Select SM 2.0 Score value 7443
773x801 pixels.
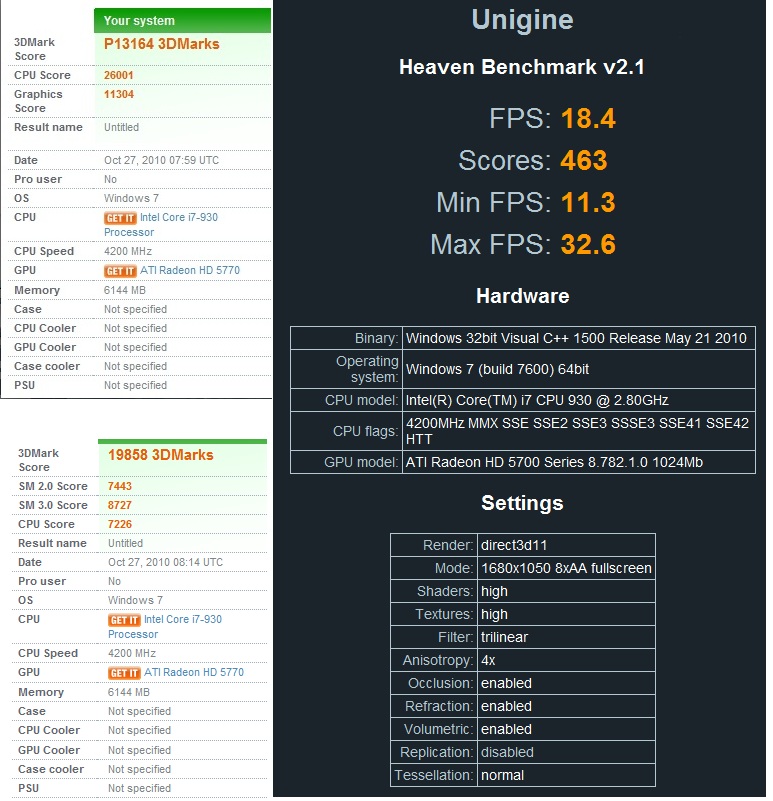(x=120, y=486)
